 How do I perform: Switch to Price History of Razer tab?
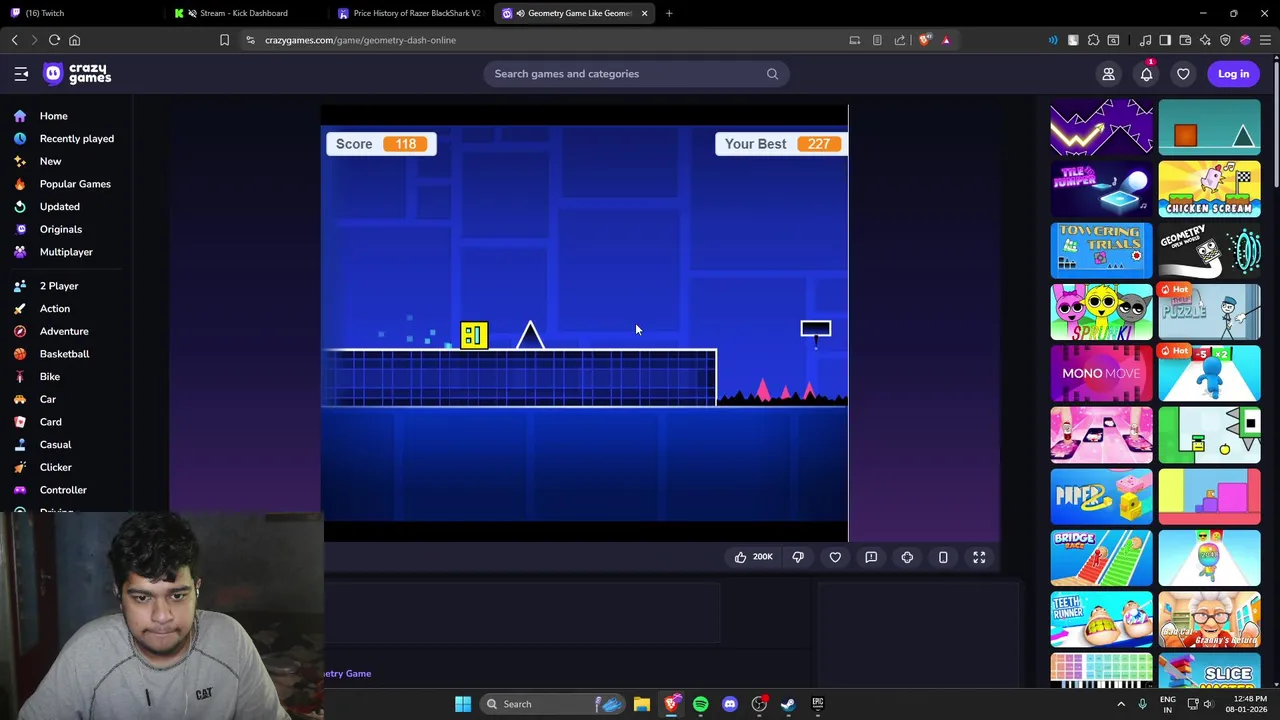[x=410, y=13]
